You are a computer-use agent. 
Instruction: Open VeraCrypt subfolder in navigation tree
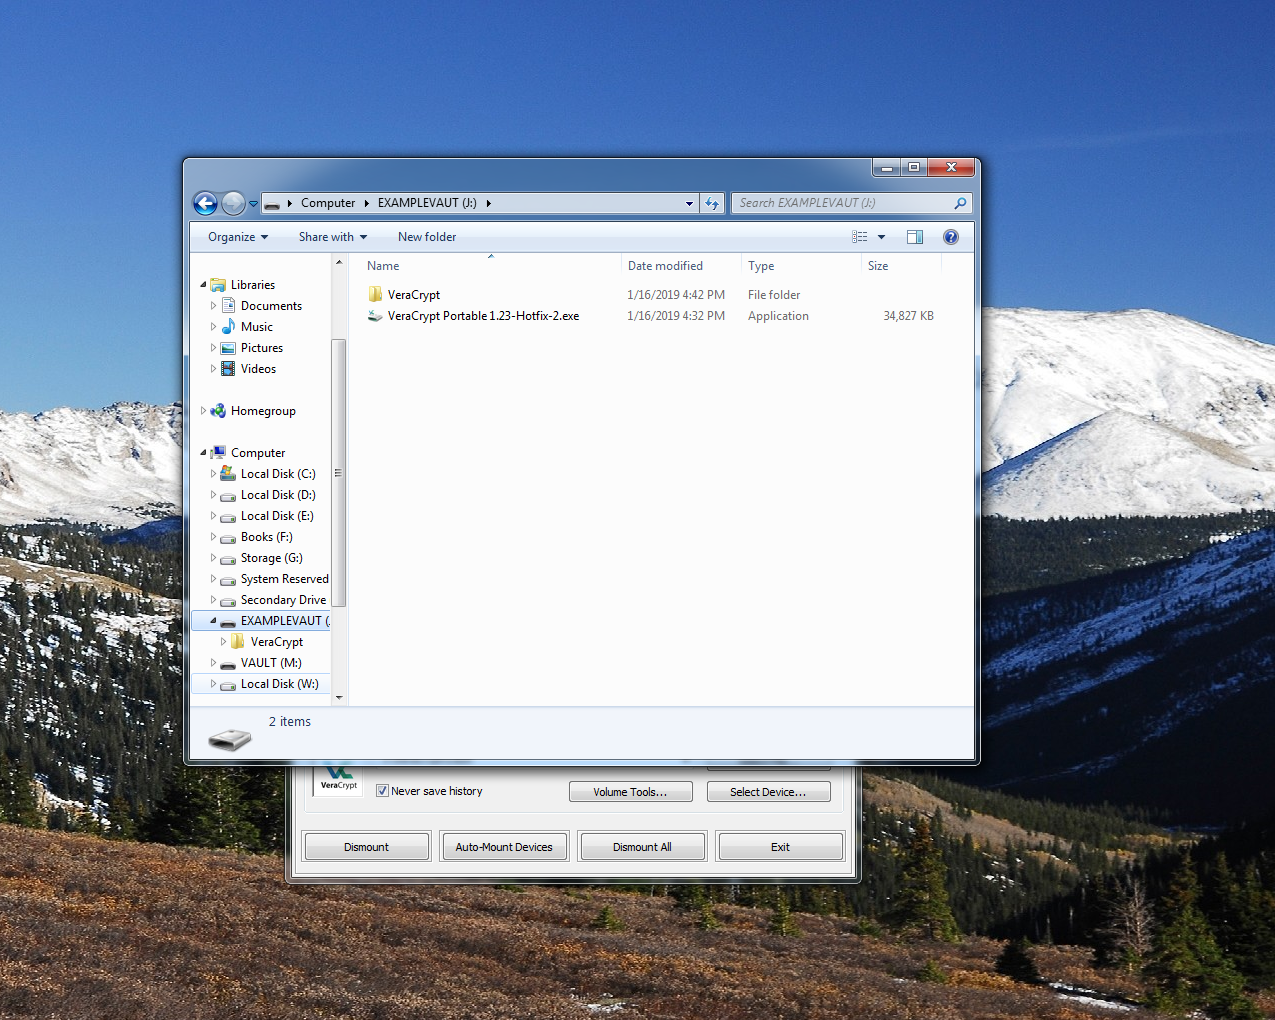pos(276,642)
